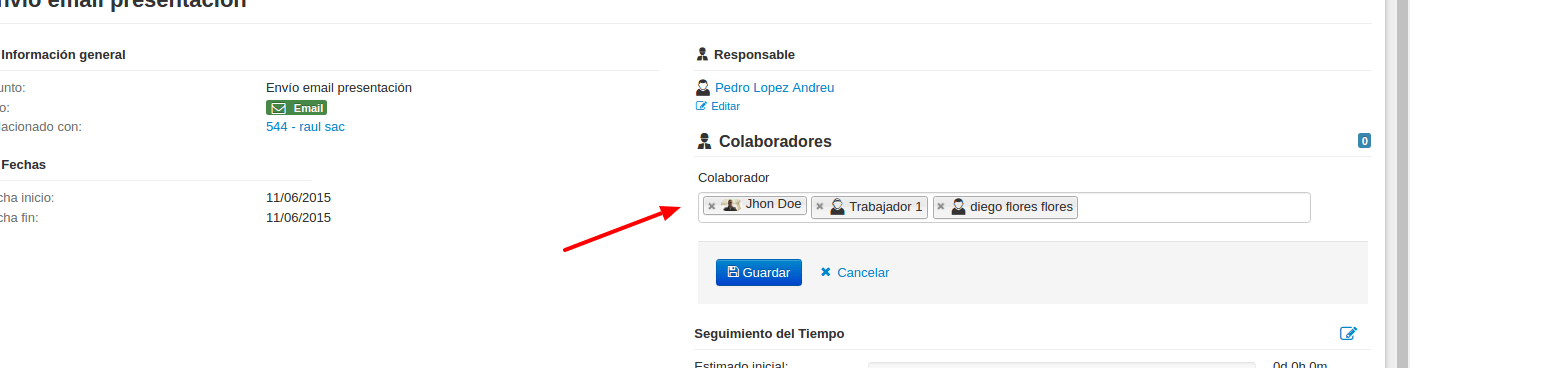Image resolution: width=1561 pixels, height=368 pixels.
Task: Open Pedro Lopez Andreu profile link
Action: pos(774,88)
